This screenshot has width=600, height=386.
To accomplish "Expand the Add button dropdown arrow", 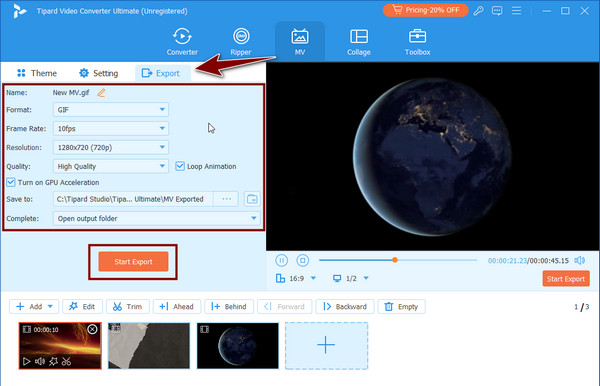I will [x=50, y=306].
